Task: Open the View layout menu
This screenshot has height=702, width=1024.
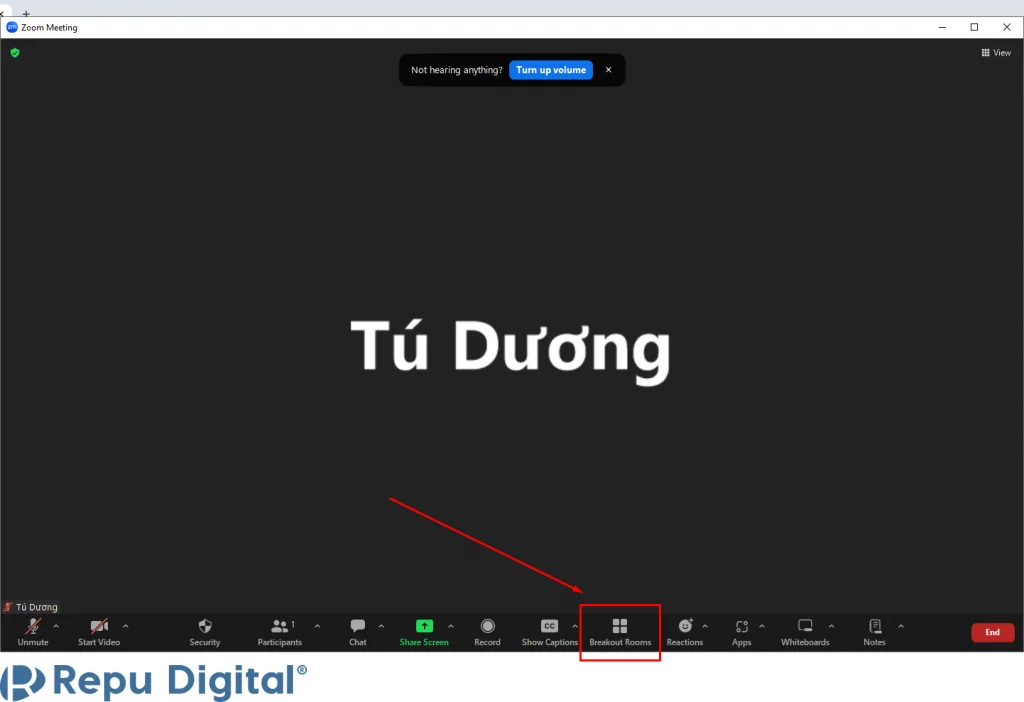Action: tap(996, 53)
